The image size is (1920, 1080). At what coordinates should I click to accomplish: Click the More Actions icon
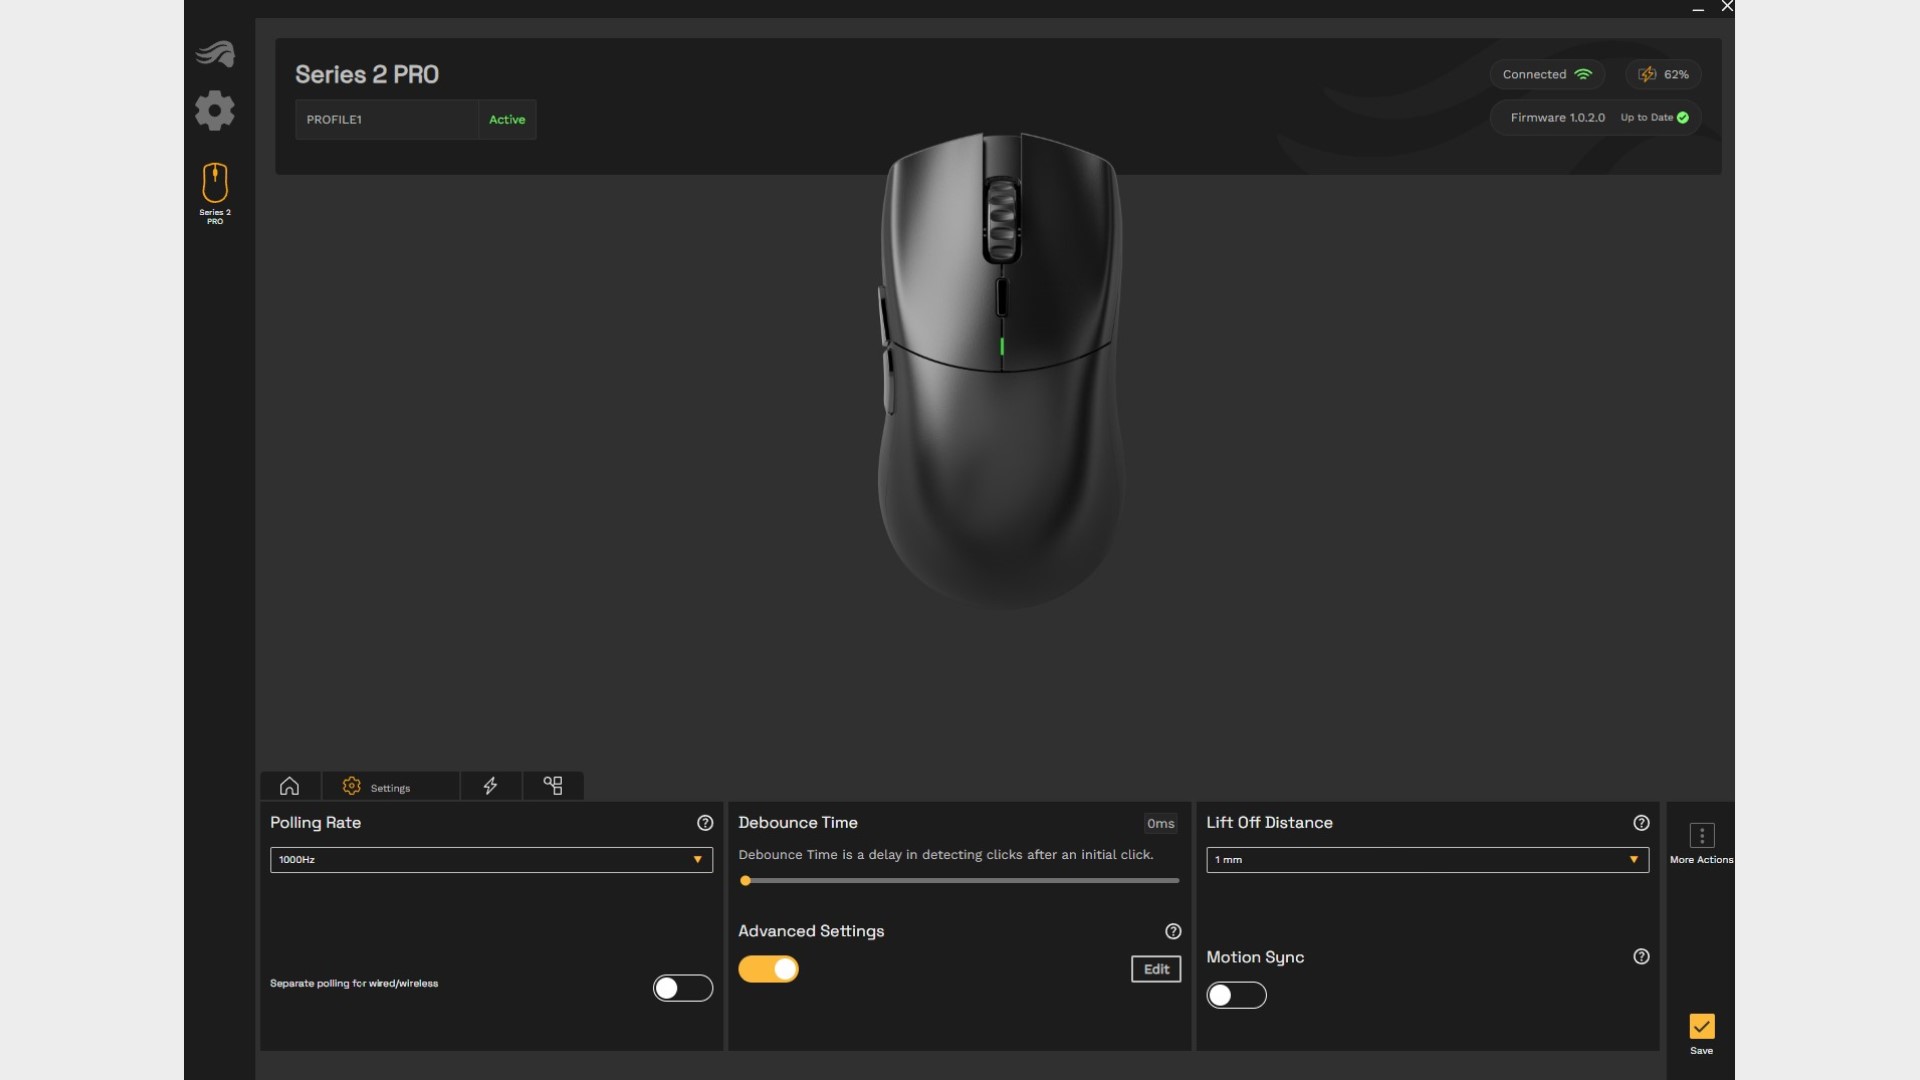coord(1701,836)
